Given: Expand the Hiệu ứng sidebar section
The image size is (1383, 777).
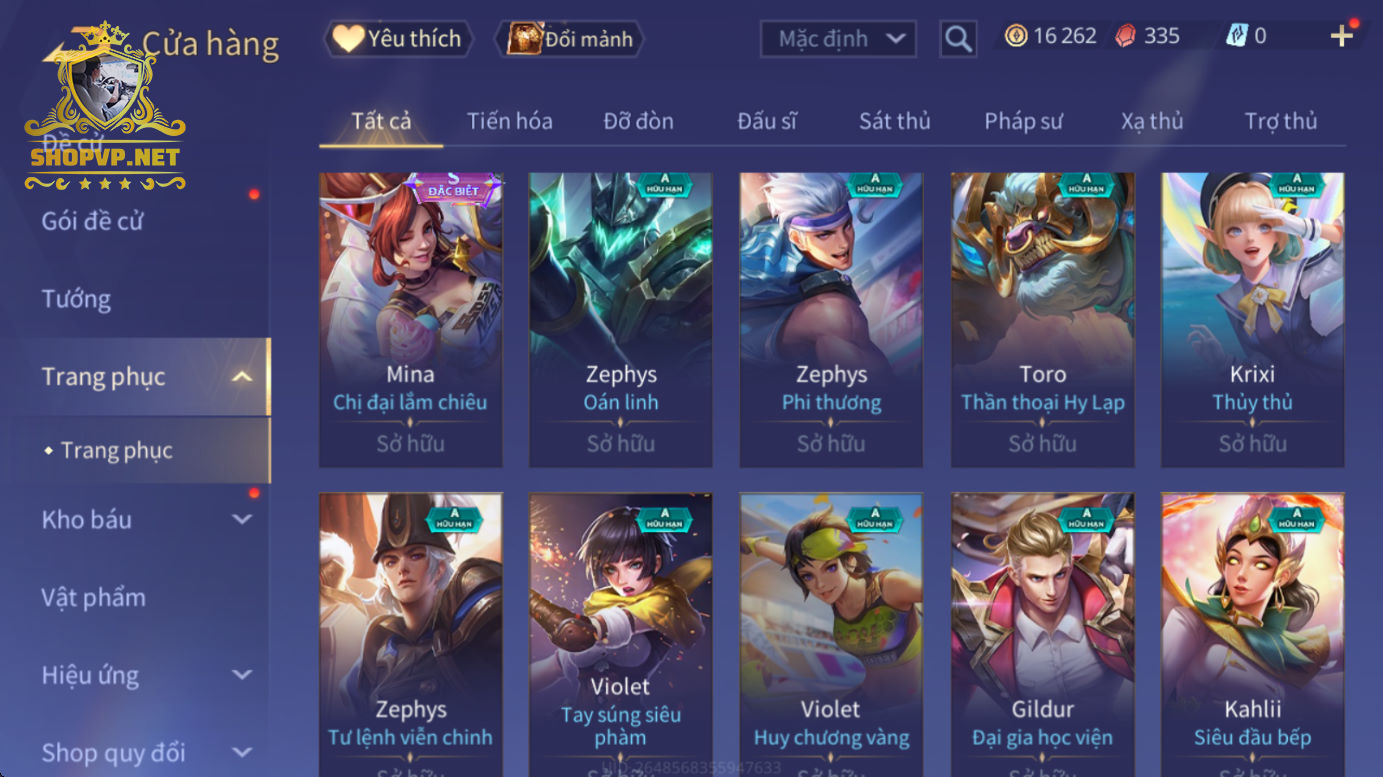Looking at the screenshot, I should tap(242, 675).
